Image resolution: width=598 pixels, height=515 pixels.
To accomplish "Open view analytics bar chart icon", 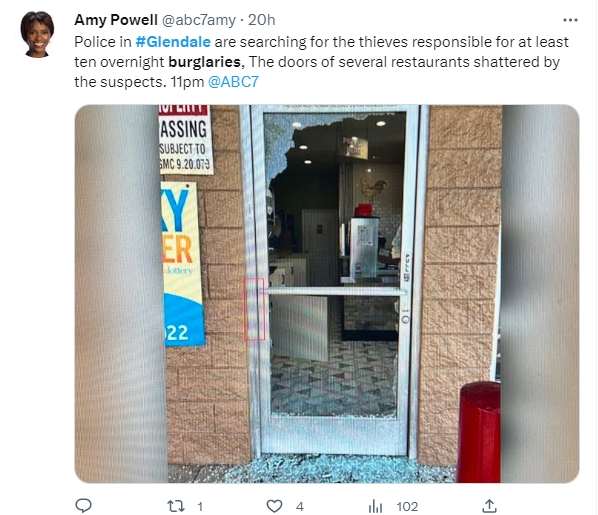I will click(375, 506).
